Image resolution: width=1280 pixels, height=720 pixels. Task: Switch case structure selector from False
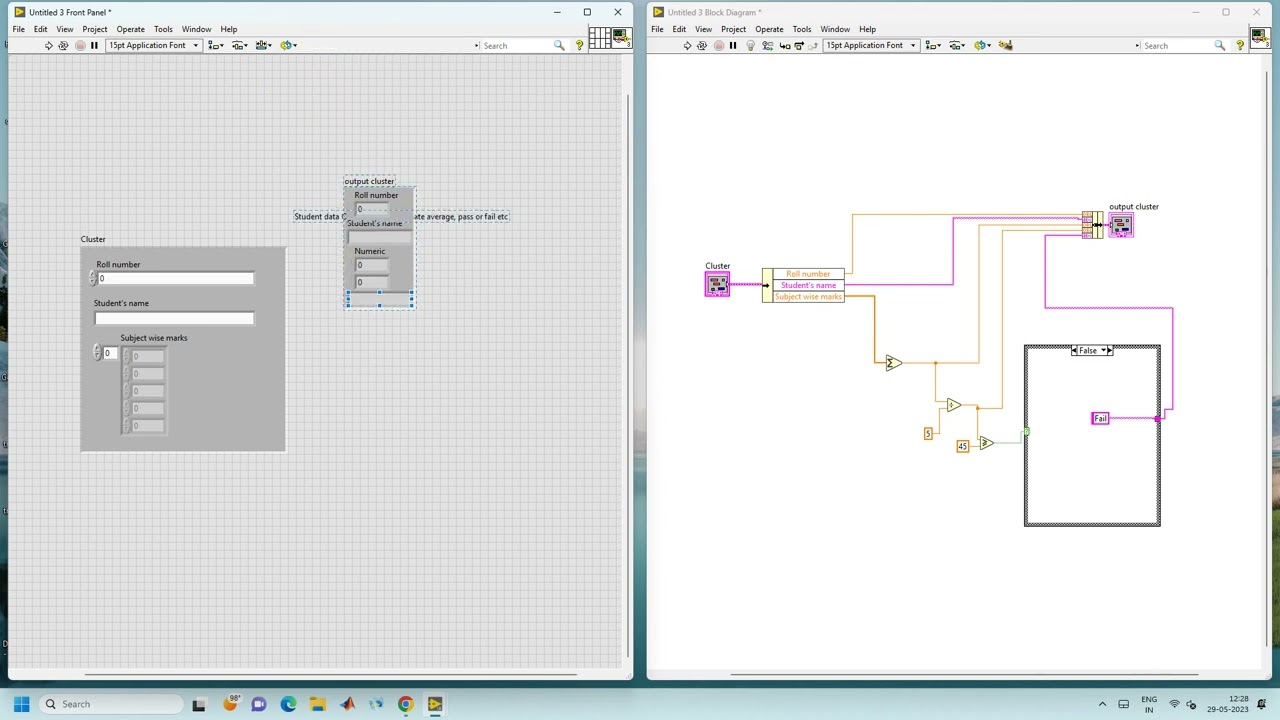point(1092,351)
